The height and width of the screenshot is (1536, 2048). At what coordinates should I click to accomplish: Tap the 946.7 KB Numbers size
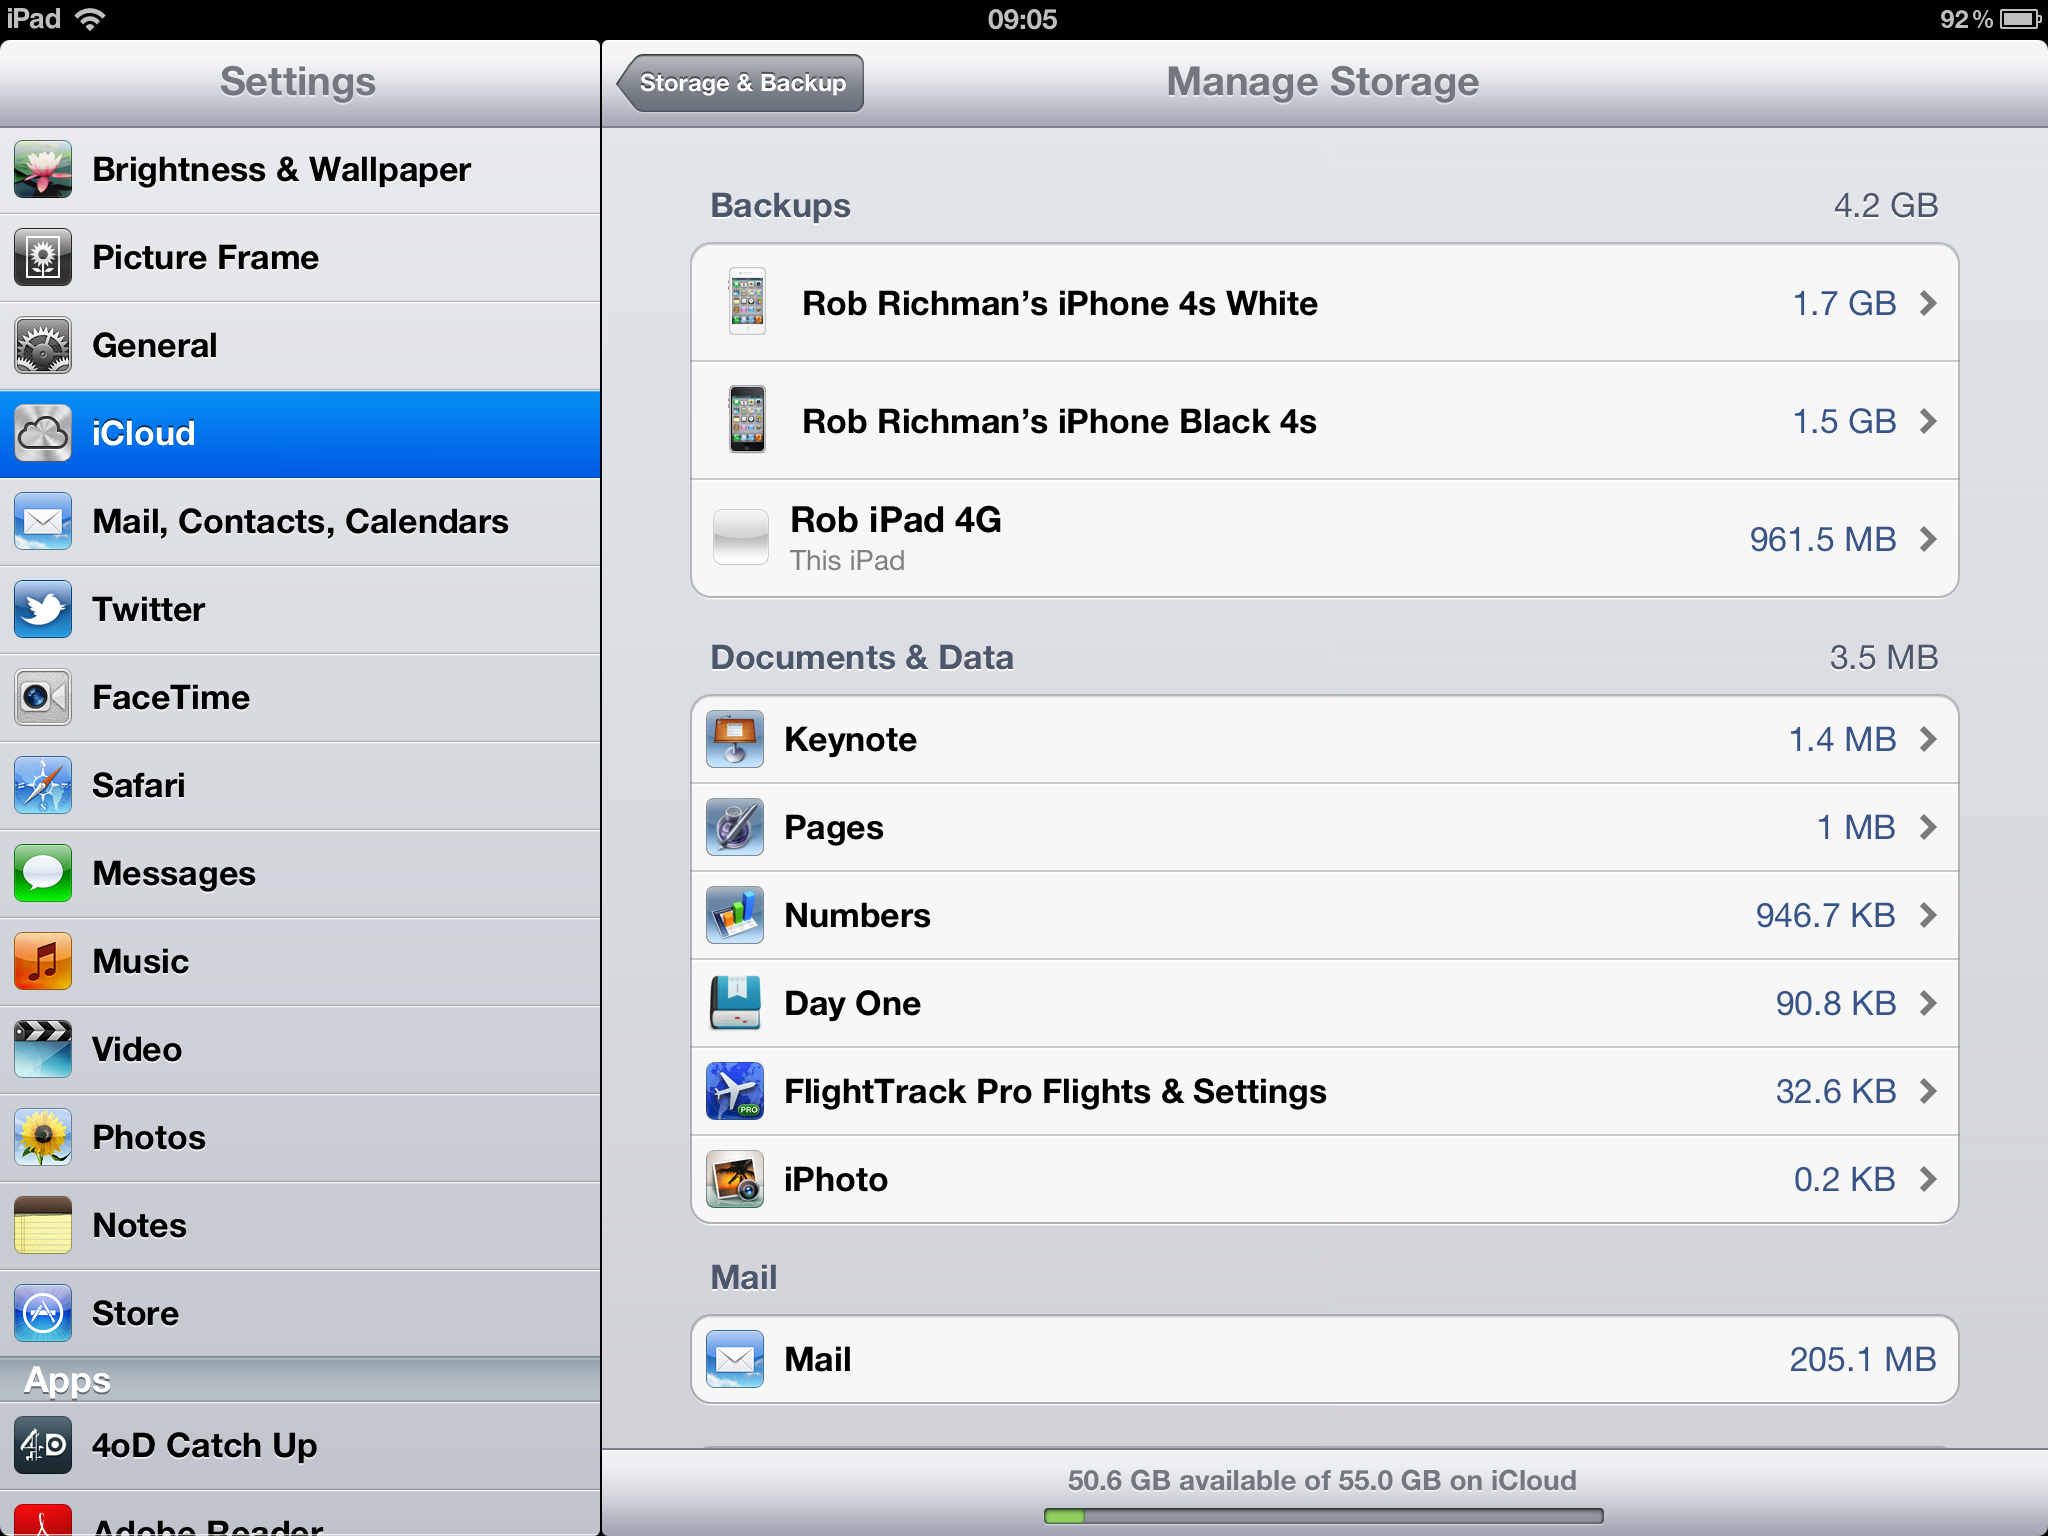click(x=1826, y=915)
